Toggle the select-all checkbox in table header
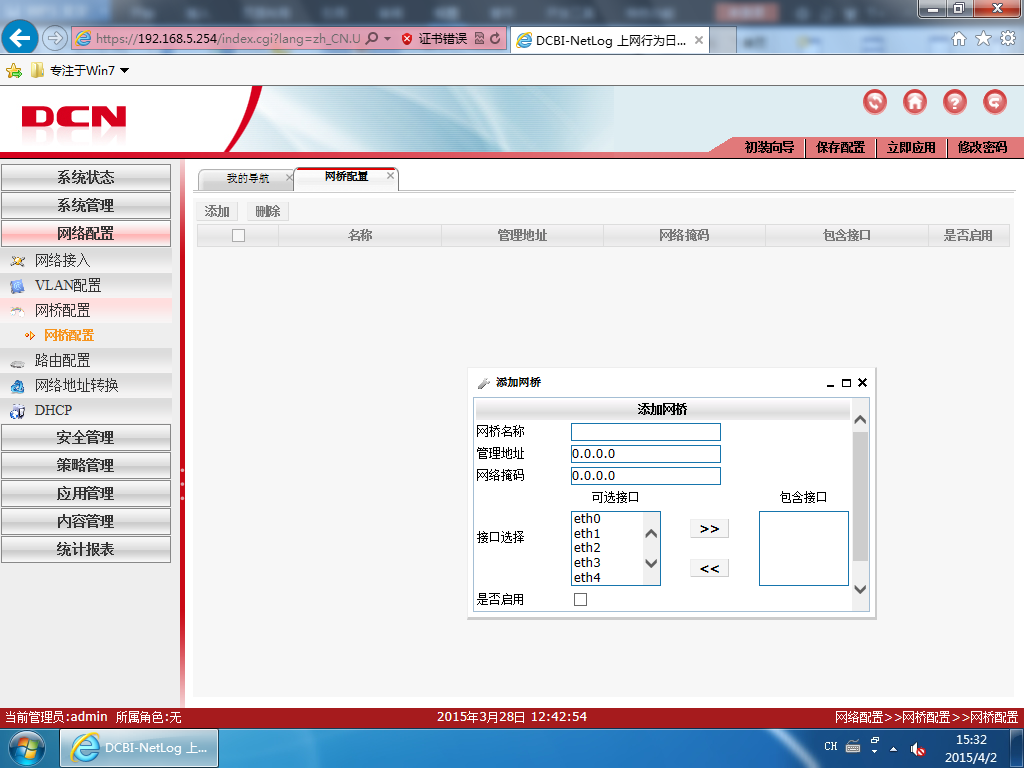The height and width of the screenshot is (768, 1024). (238, 235)
